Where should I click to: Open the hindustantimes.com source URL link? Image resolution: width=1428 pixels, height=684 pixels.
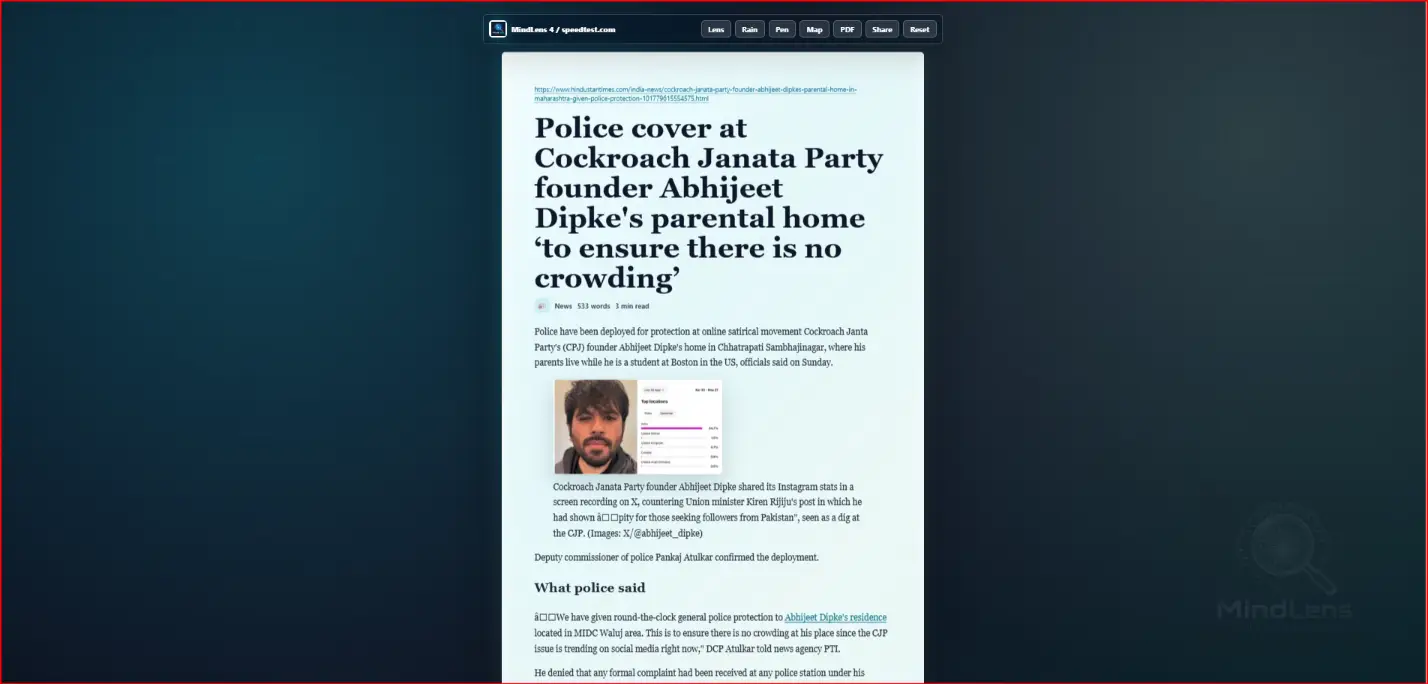[695, 94]
